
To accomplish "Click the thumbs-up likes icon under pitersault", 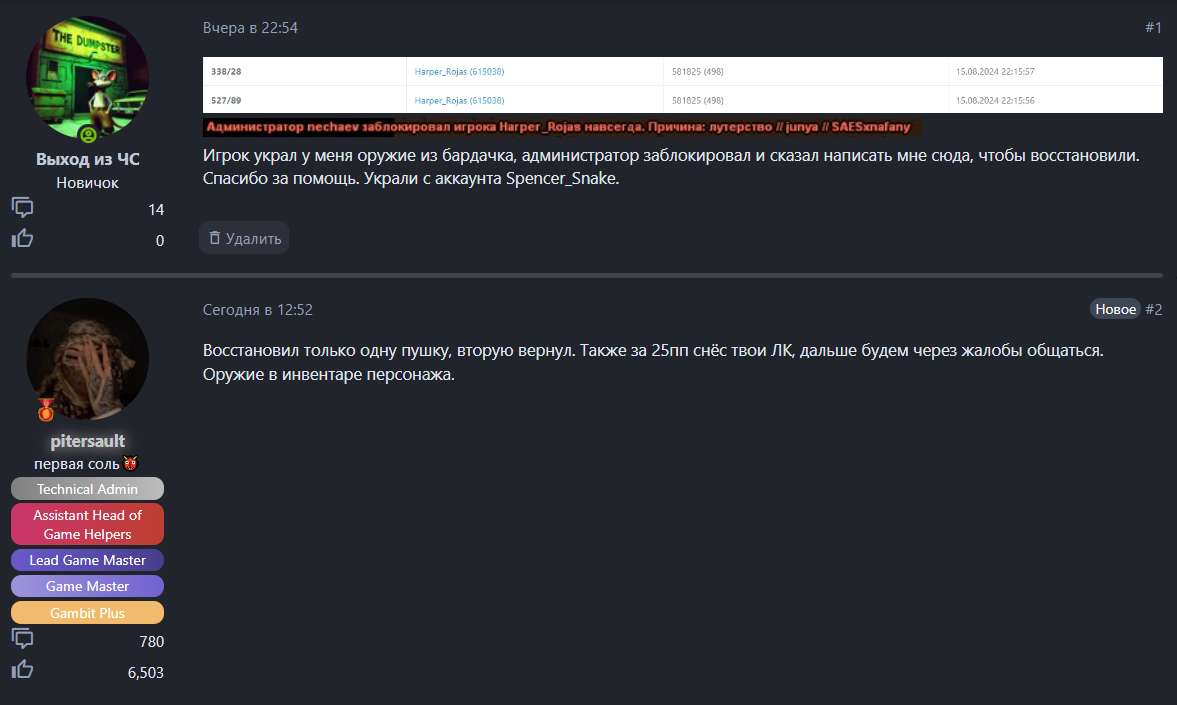I will point(22,670).
